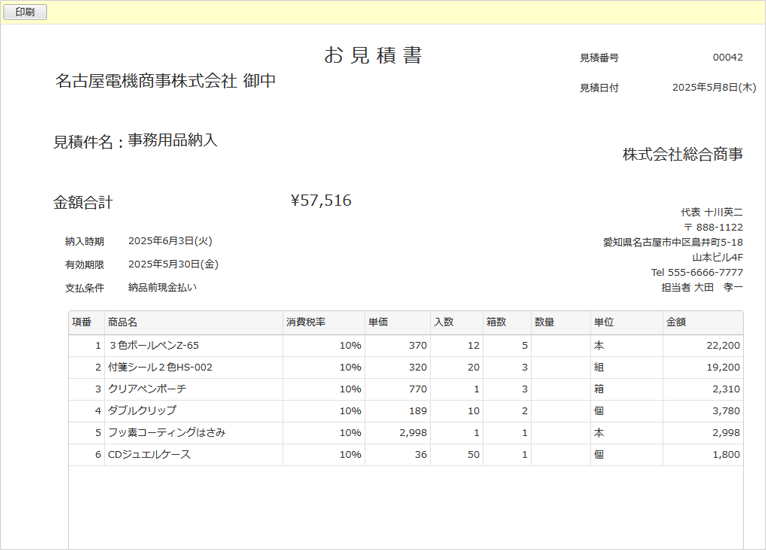Select the 商品名 column header
This screenshot has height=550, width=766.
[x=122, y=322]
